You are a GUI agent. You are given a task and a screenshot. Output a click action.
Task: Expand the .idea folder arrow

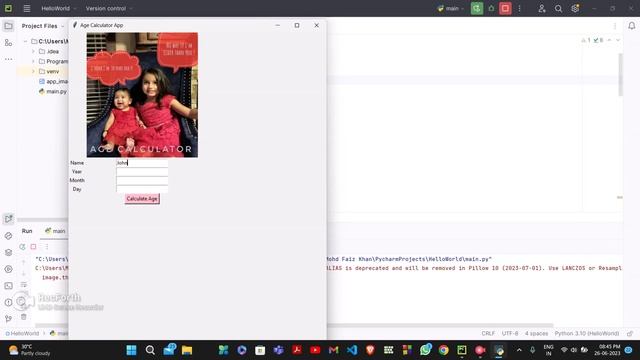tap(33, 51)
